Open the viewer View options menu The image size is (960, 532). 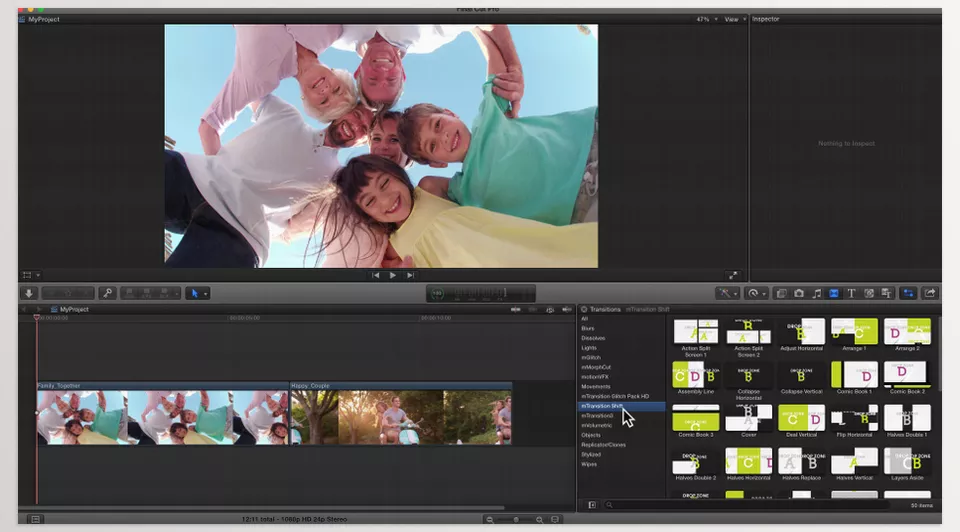pos(735,20)
